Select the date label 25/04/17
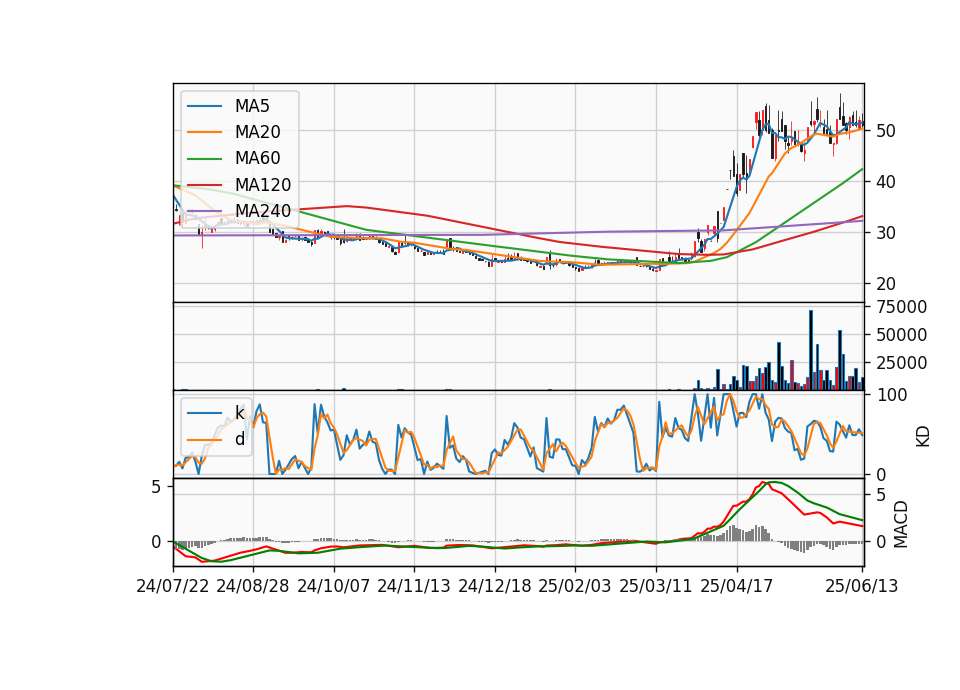The height and width of the screenshot is (690, 960). [737, 586]
